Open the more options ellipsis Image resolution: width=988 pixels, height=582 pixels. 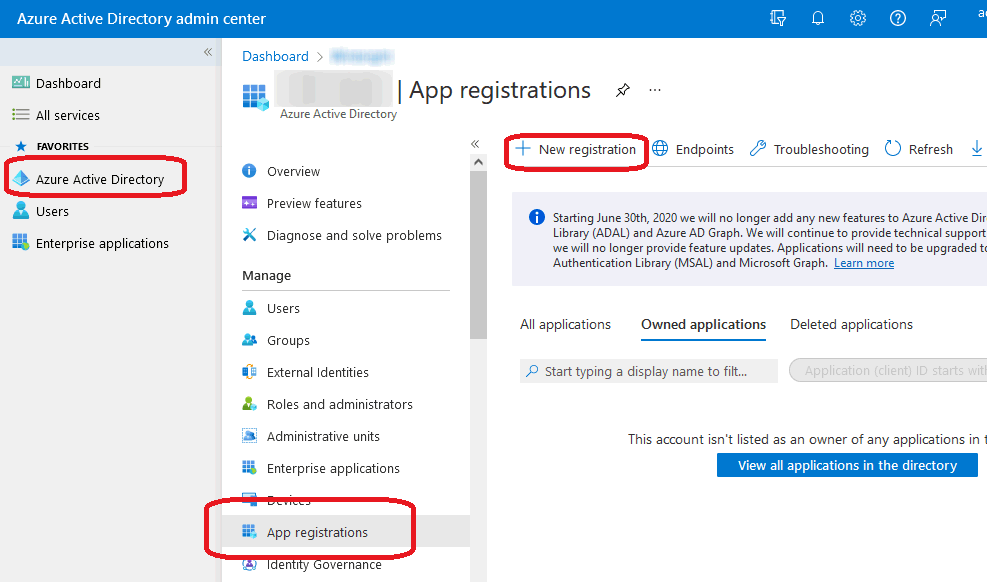655,90
